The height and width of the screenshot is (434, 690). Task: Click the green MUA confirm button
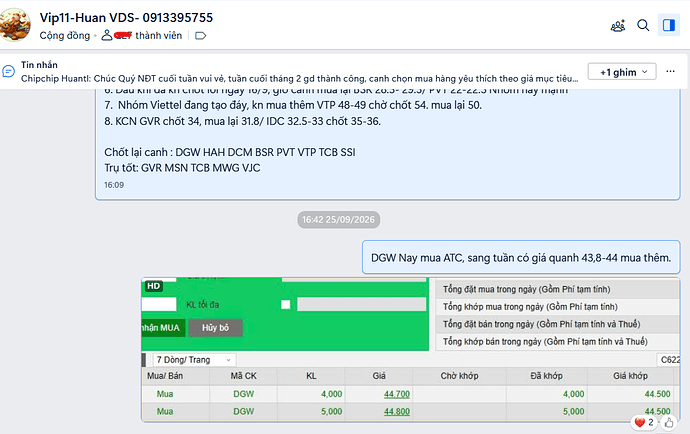[163, 328]
